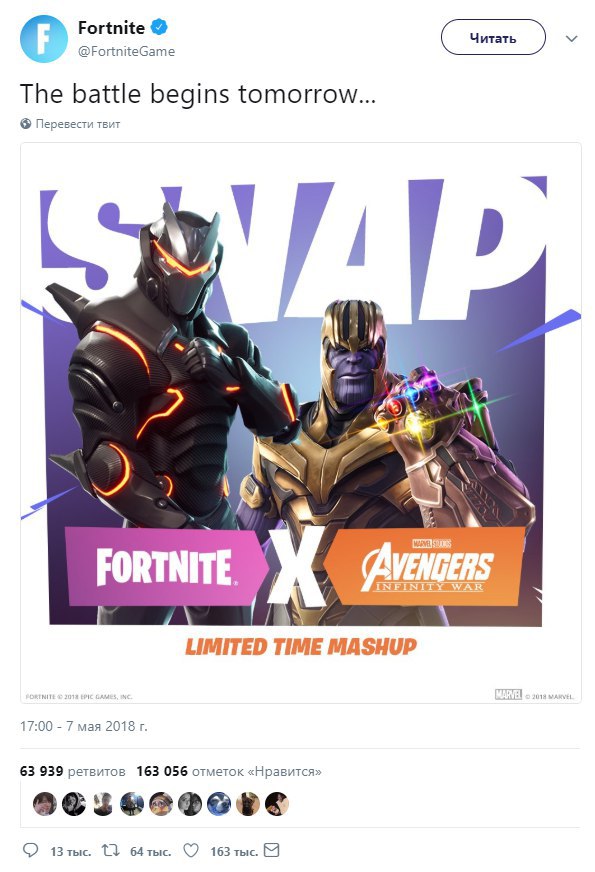Click the envelope direct message icon

[x=271, y=850]
